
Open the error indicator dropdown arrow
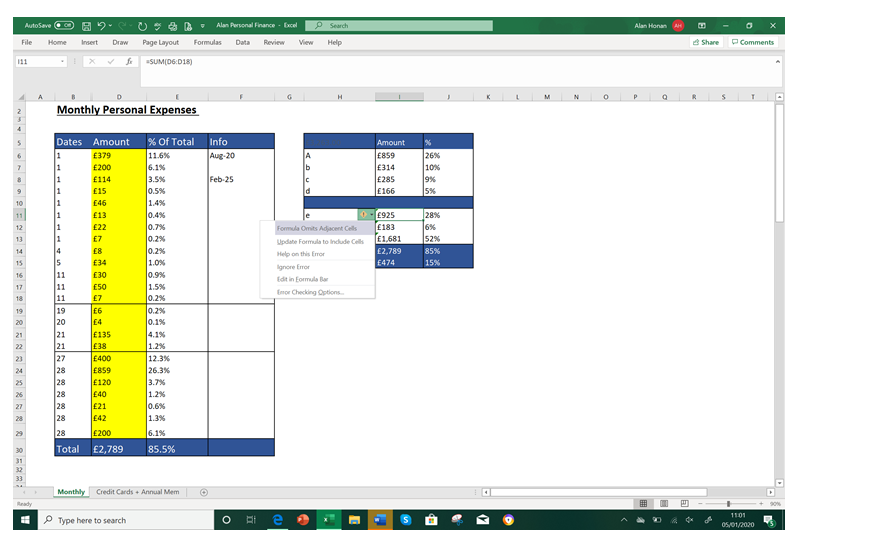tap(371, 215)
